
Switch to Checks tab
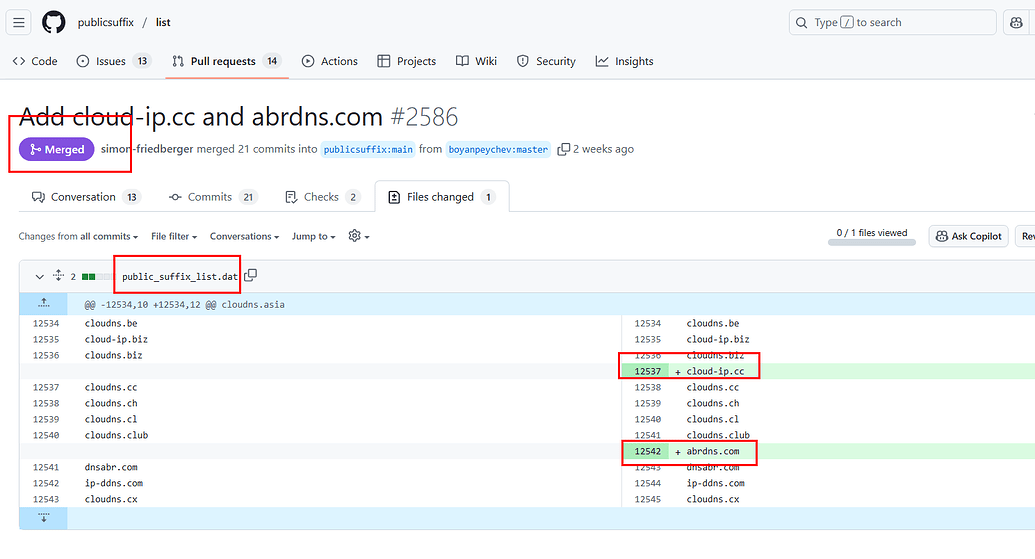point(322,197)
